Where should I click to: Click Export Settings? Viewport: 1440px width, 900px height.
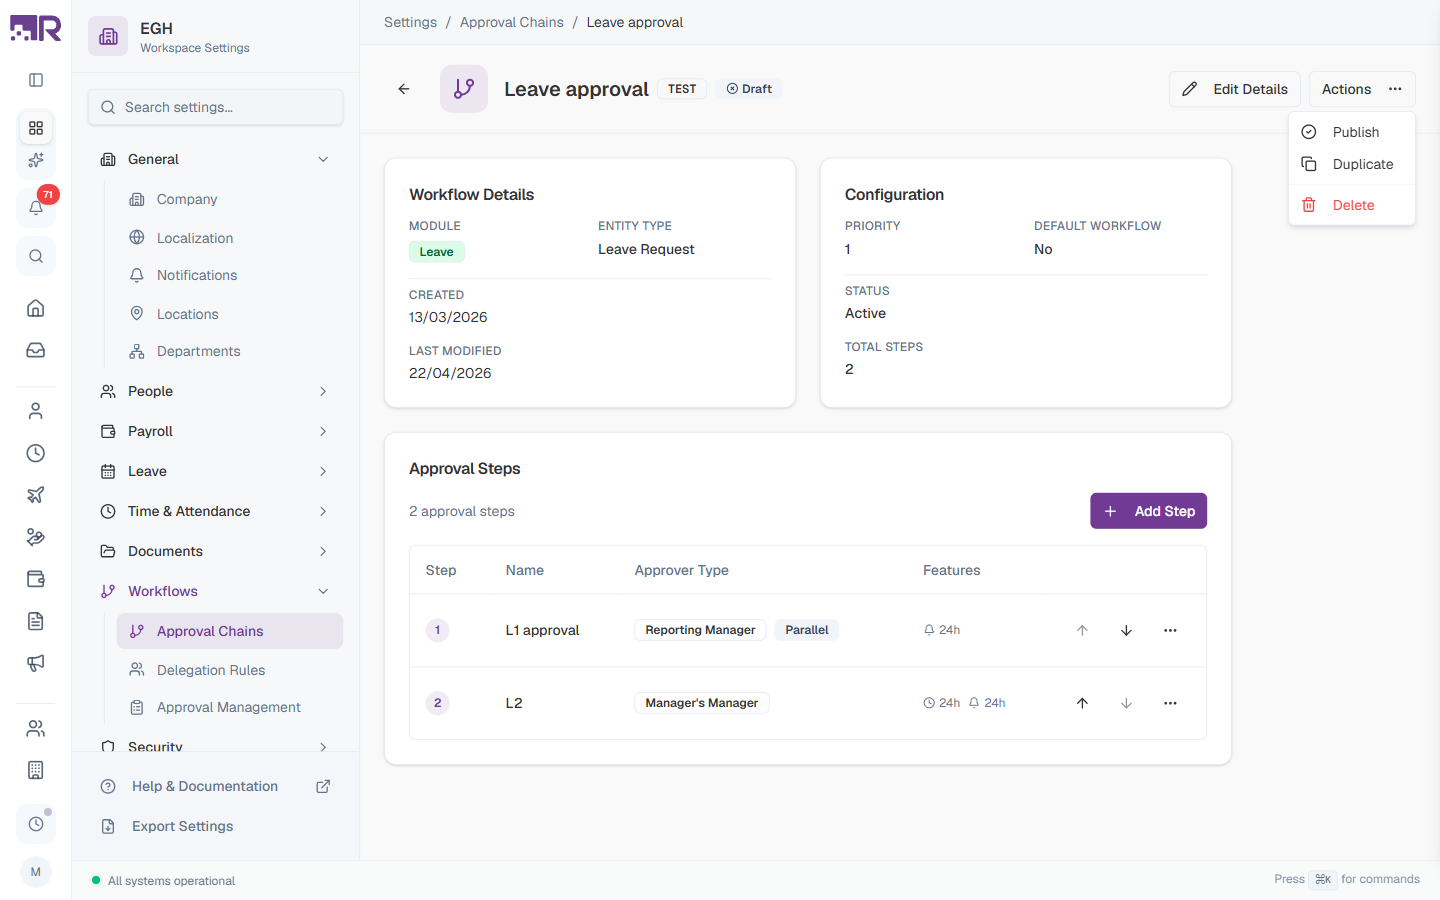(x=216, y=826)
